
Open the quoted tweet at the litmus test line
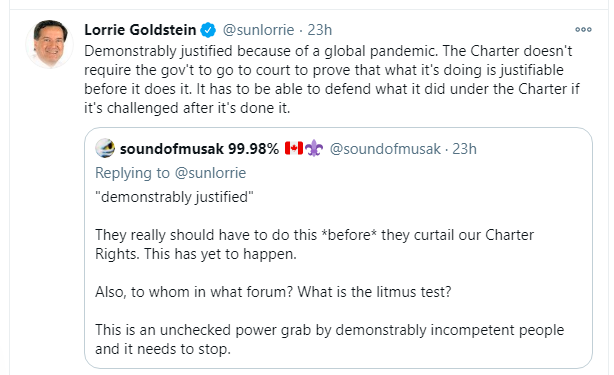pos(273,292)
